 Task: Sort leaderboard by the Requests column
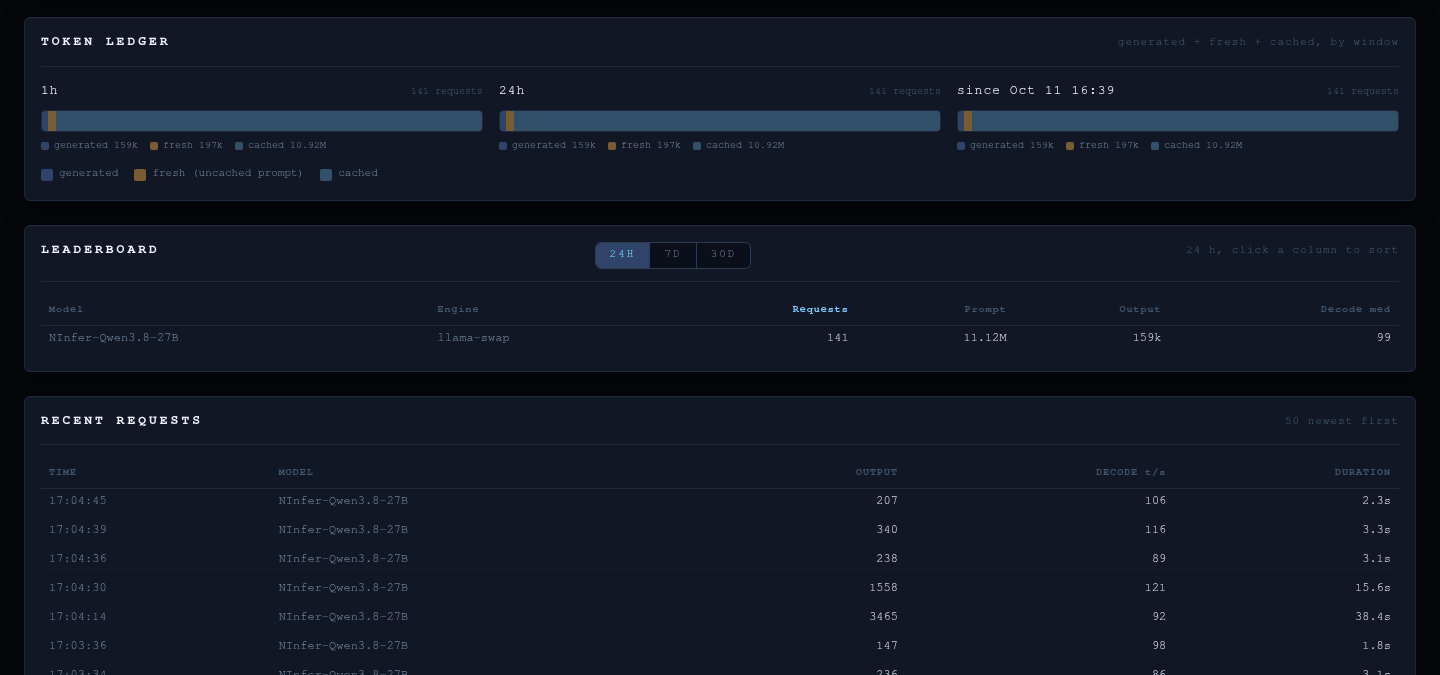[820, 309]
